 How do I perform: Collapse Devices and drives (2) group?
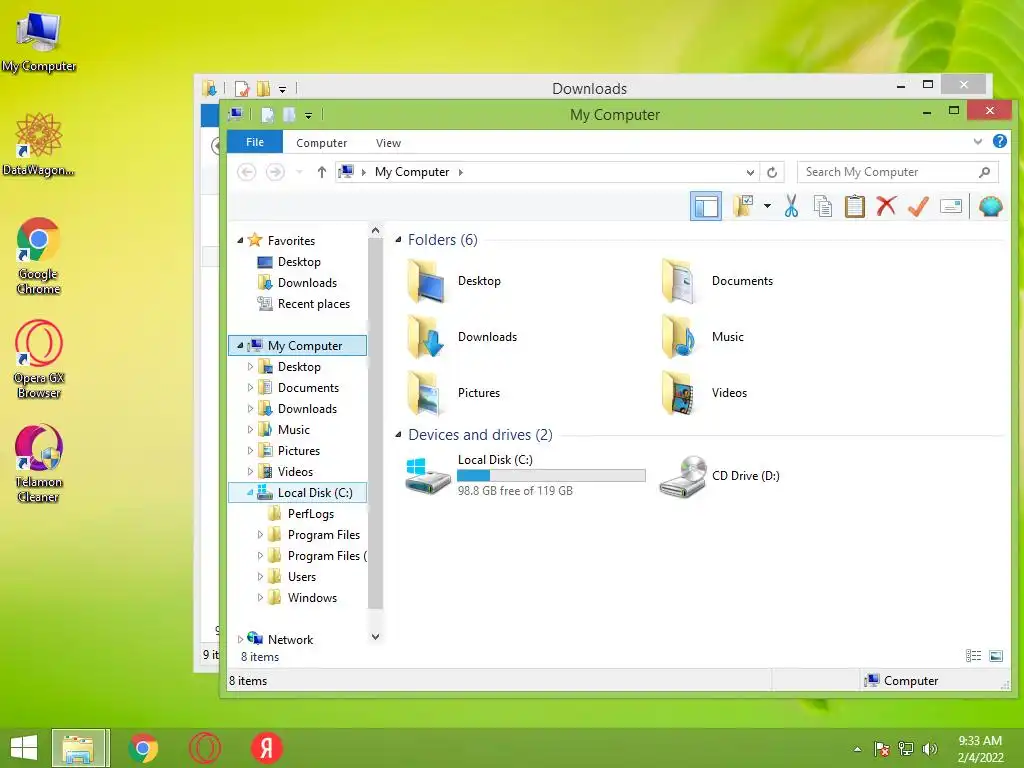point(398,434)
